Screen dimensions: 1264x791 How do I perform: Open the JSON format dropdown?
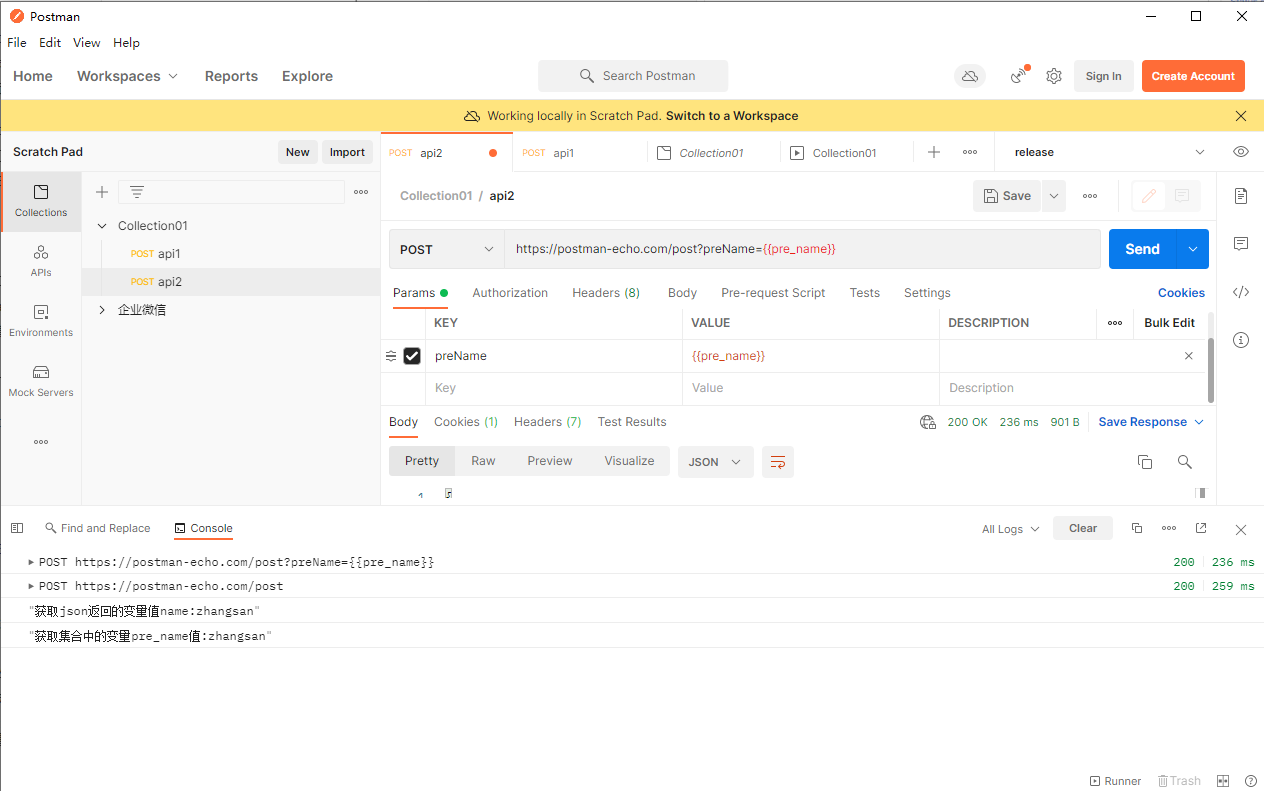click(x=716, y=462)
